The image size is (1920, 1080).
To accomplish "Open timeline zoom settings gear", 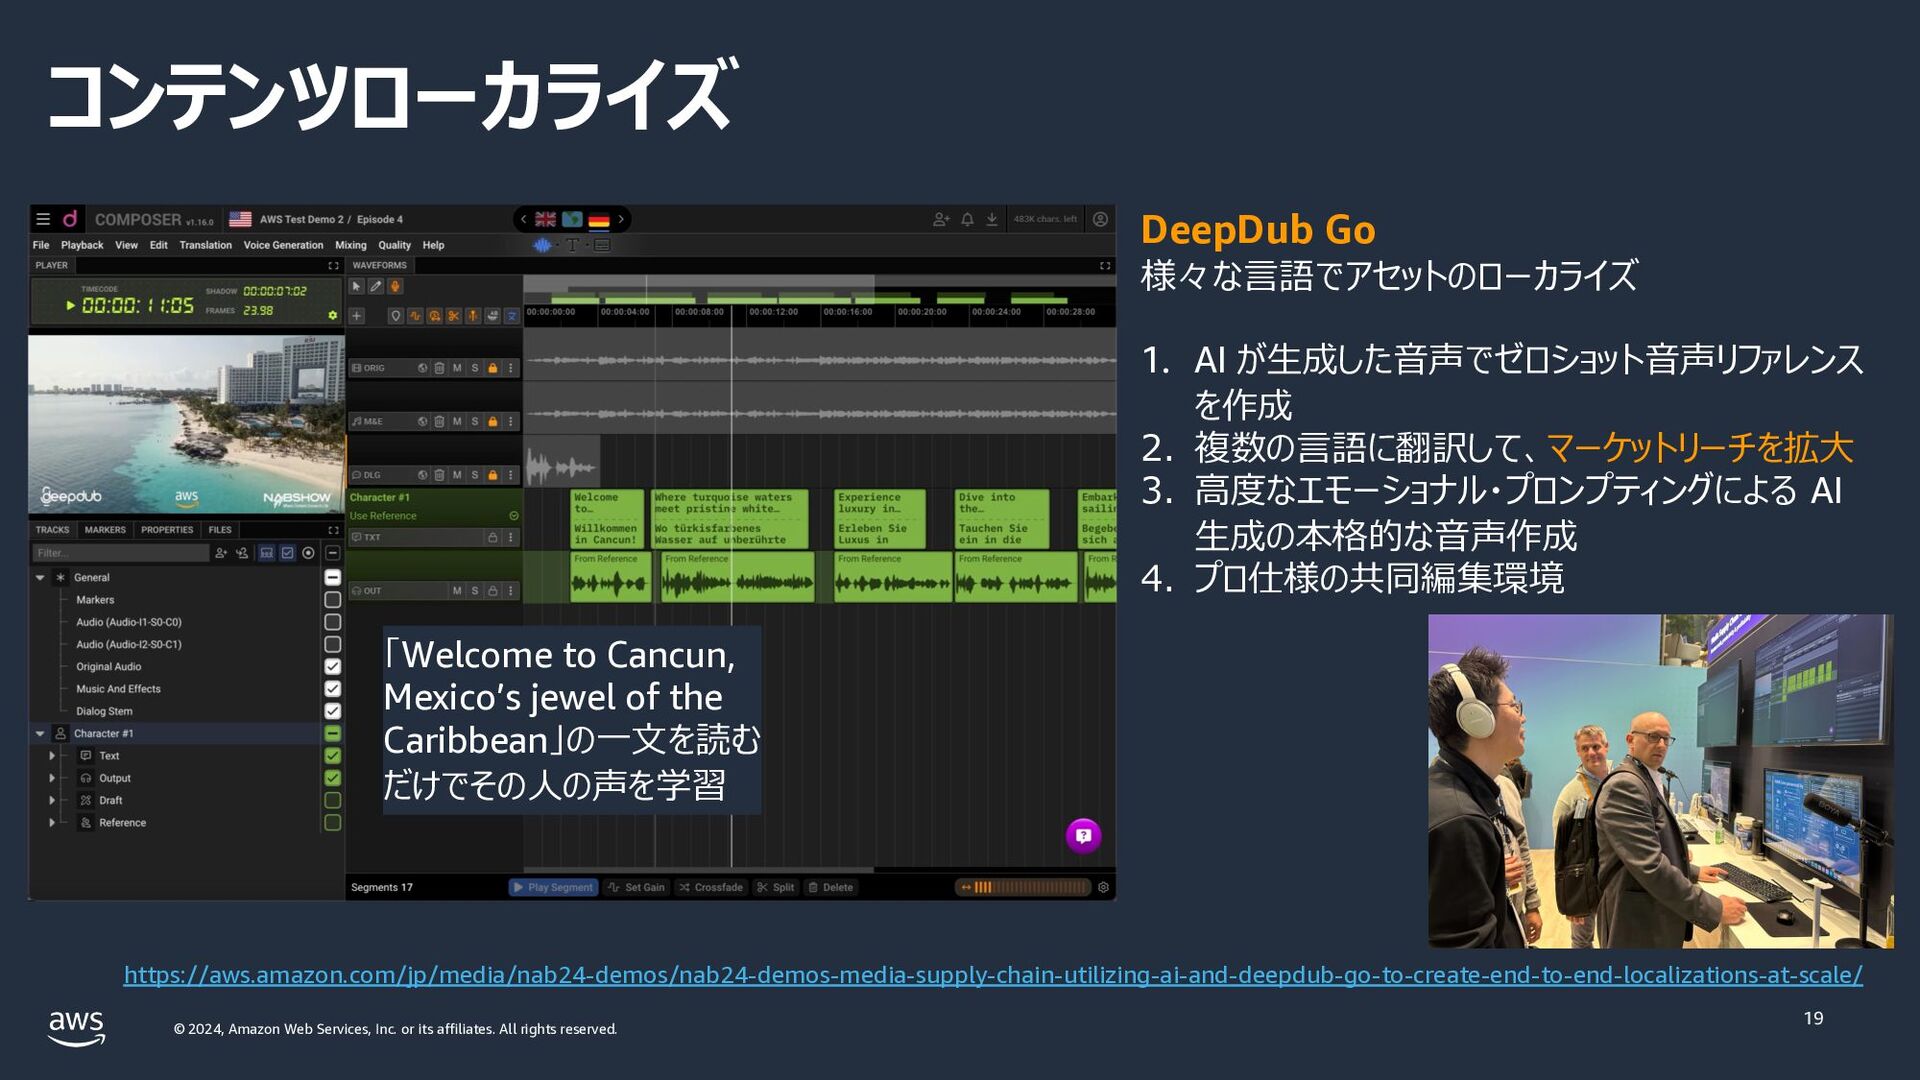I will [1103, 887].
